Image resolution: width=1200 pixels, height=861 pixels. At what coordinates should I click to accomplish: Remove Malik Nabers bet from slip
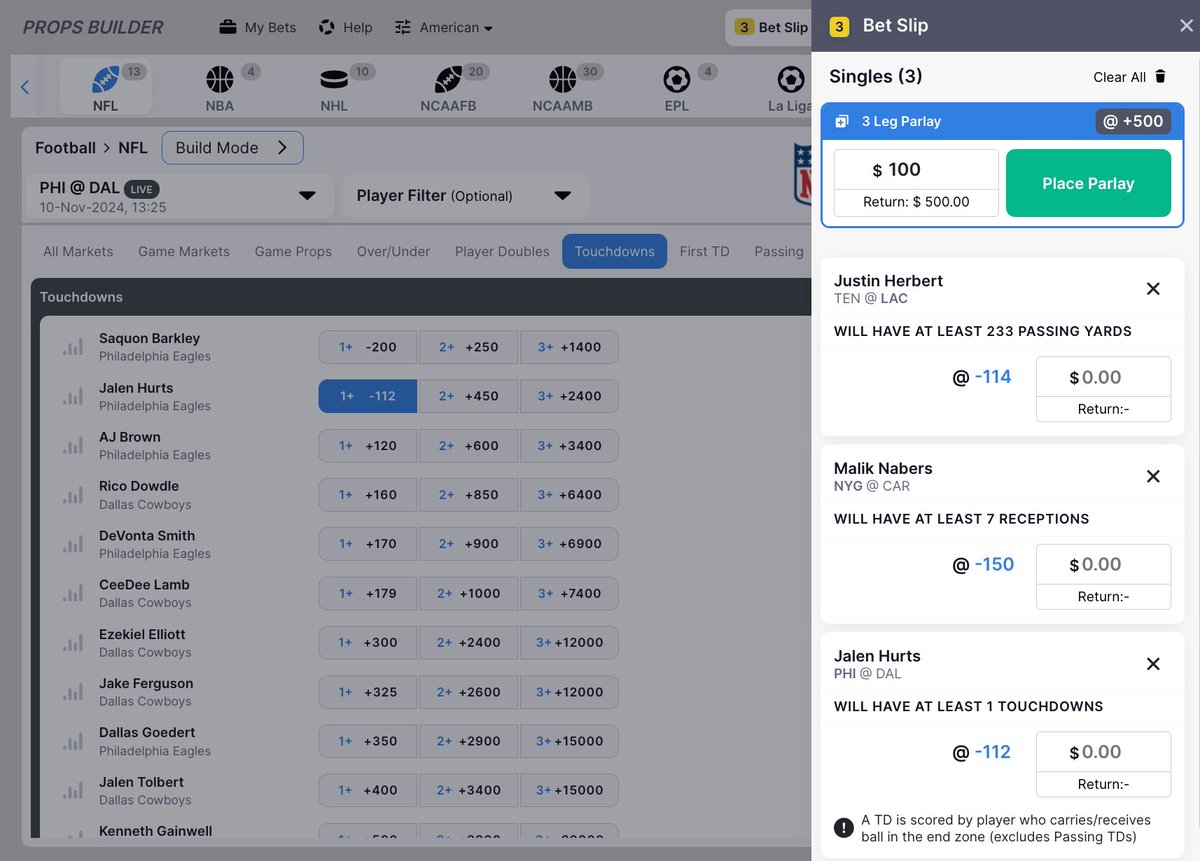(1153, 477)
